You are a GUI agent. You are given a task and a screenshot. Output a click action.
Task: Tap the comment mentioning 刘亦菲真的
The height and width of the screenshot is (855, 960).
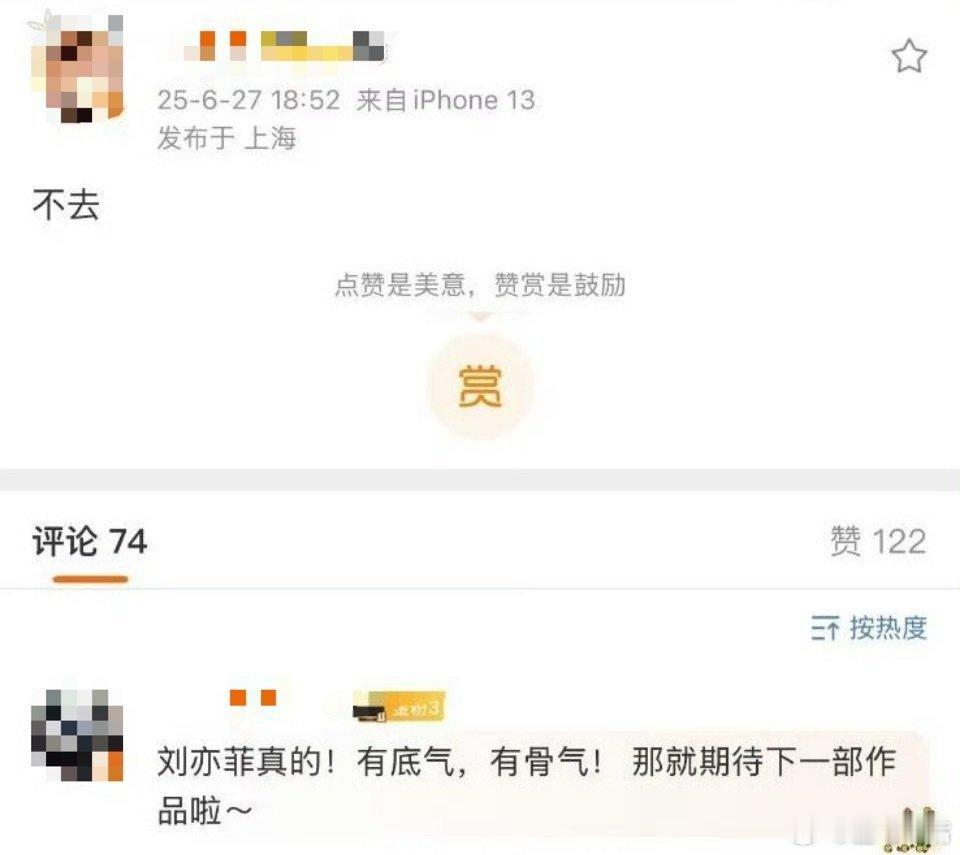click(527, 786)
